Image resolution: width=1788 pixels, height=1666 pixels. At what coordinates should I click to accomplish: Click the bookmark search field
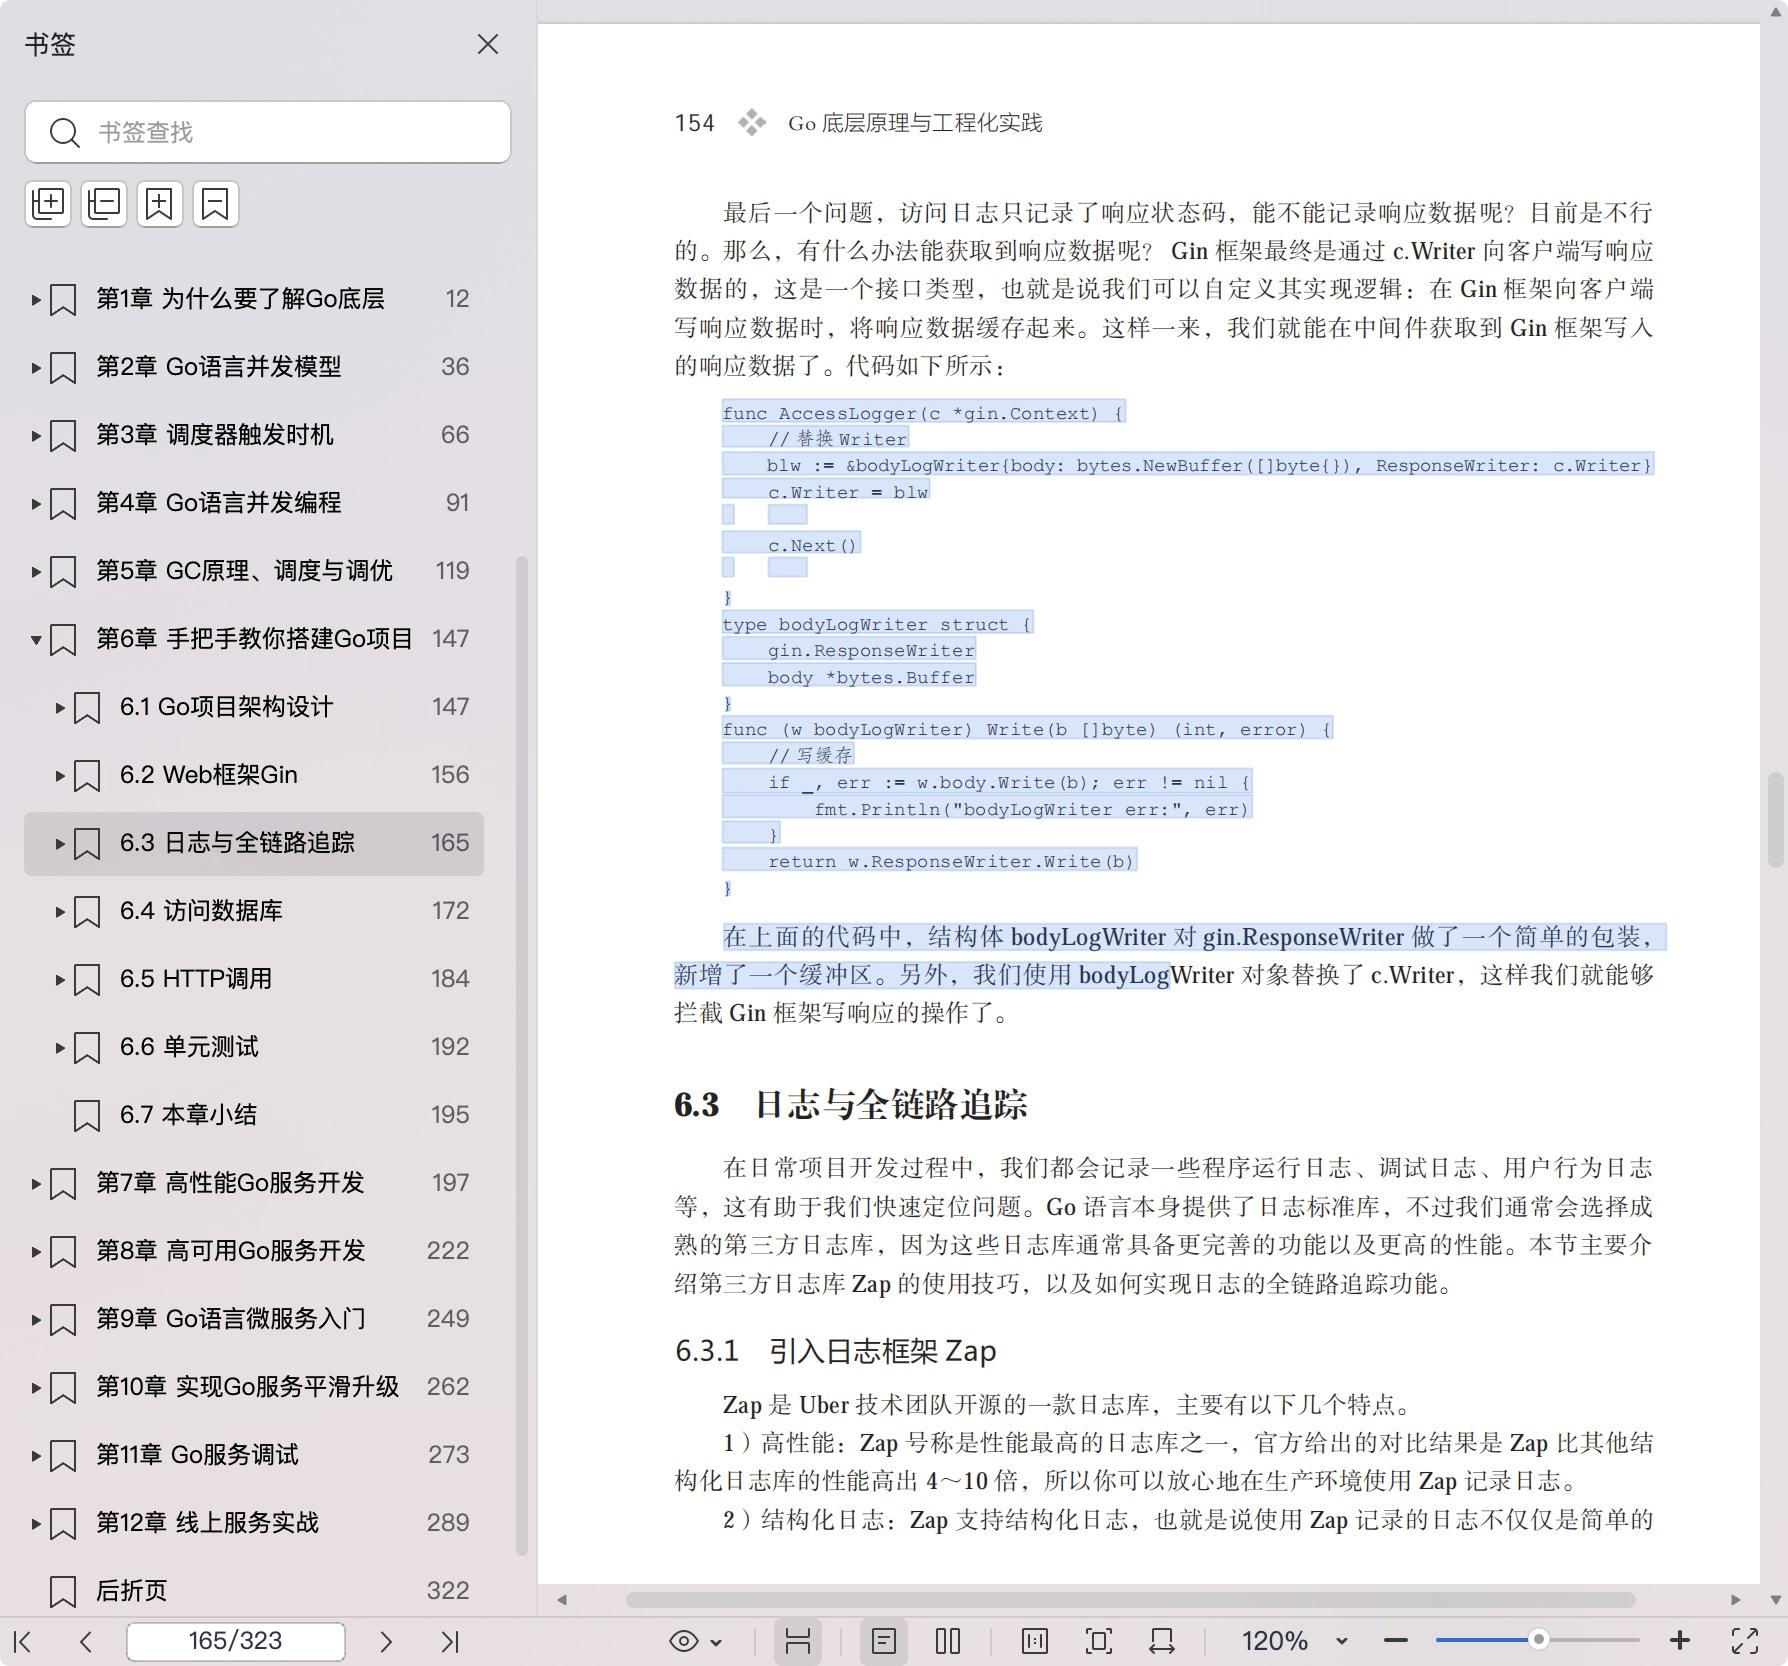[268, 132]
